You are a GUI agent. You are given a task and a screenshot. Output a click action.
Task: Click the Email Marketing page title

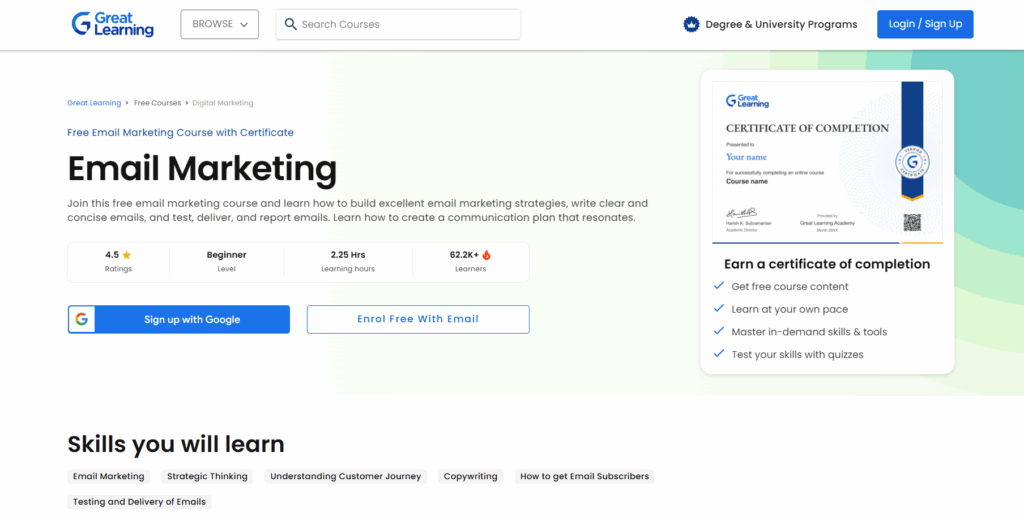coord(202,169)
